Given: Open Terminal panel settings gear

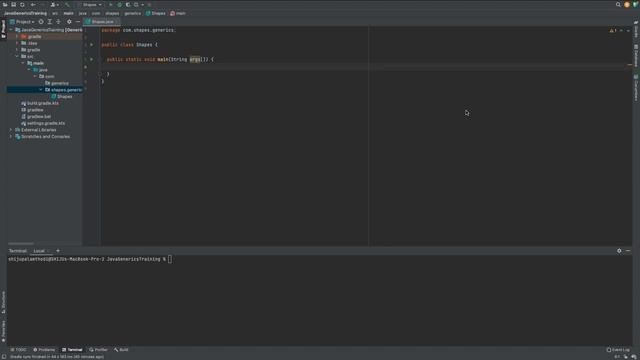Looking at the screenshot, I should click(619, 251).
